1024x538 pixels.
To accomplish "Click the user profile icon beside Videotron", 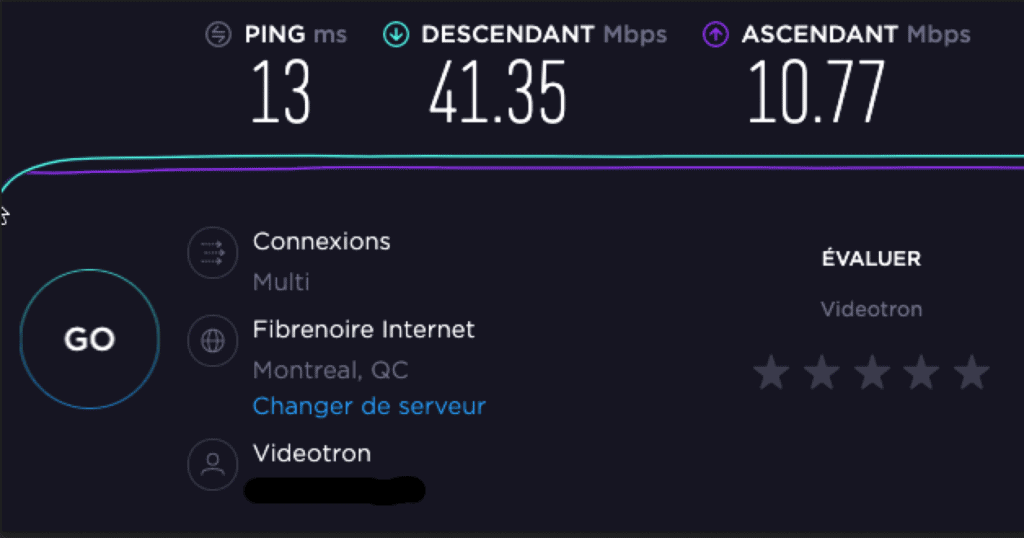I will 212,464.
